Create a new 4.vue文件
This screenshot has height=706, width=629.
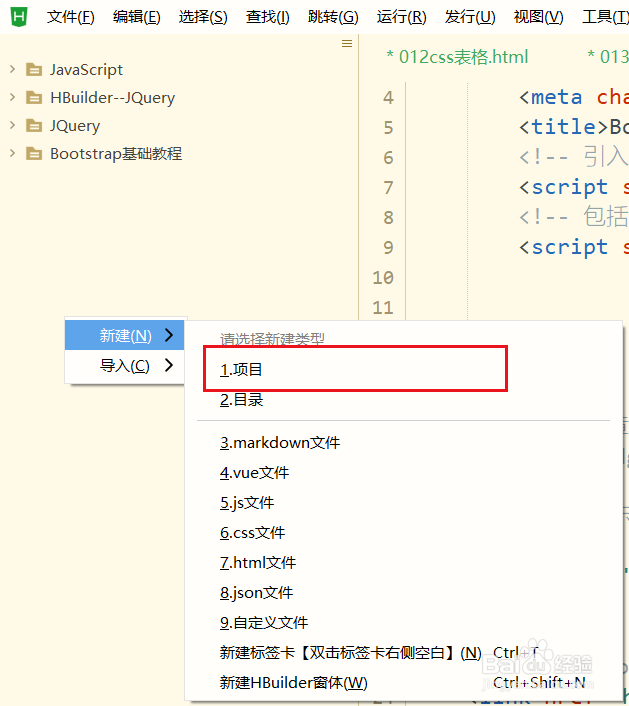click(x=254, y=473)
